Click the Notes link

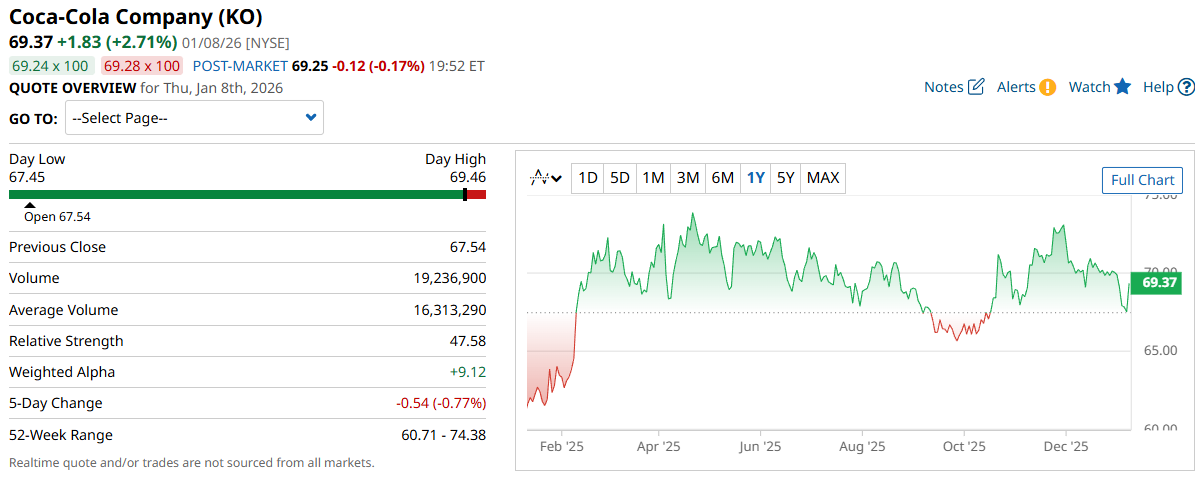pos(943,87)
